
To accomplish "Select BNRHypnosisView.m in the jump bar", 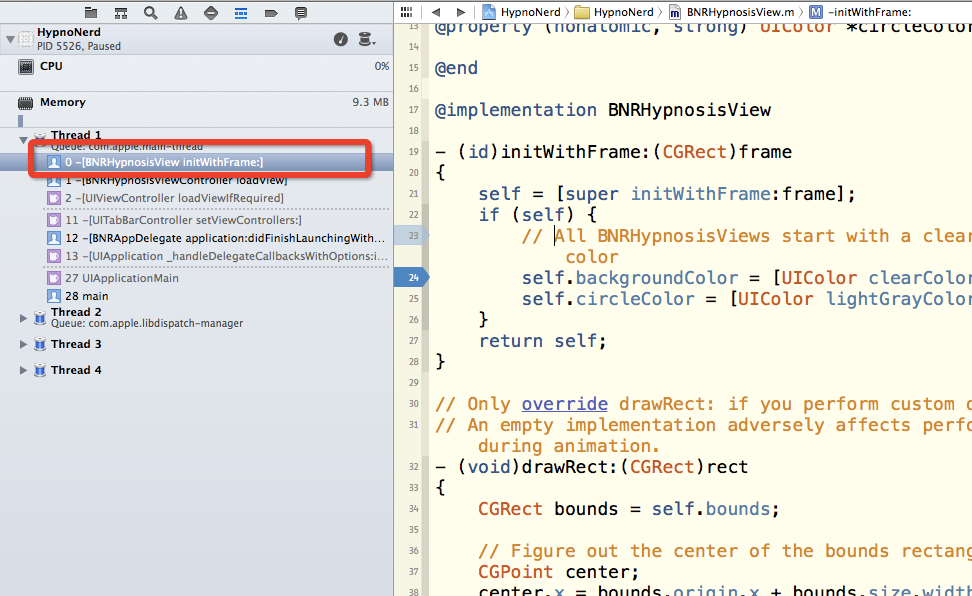I will pyautogui.click(x=731, y=12).
